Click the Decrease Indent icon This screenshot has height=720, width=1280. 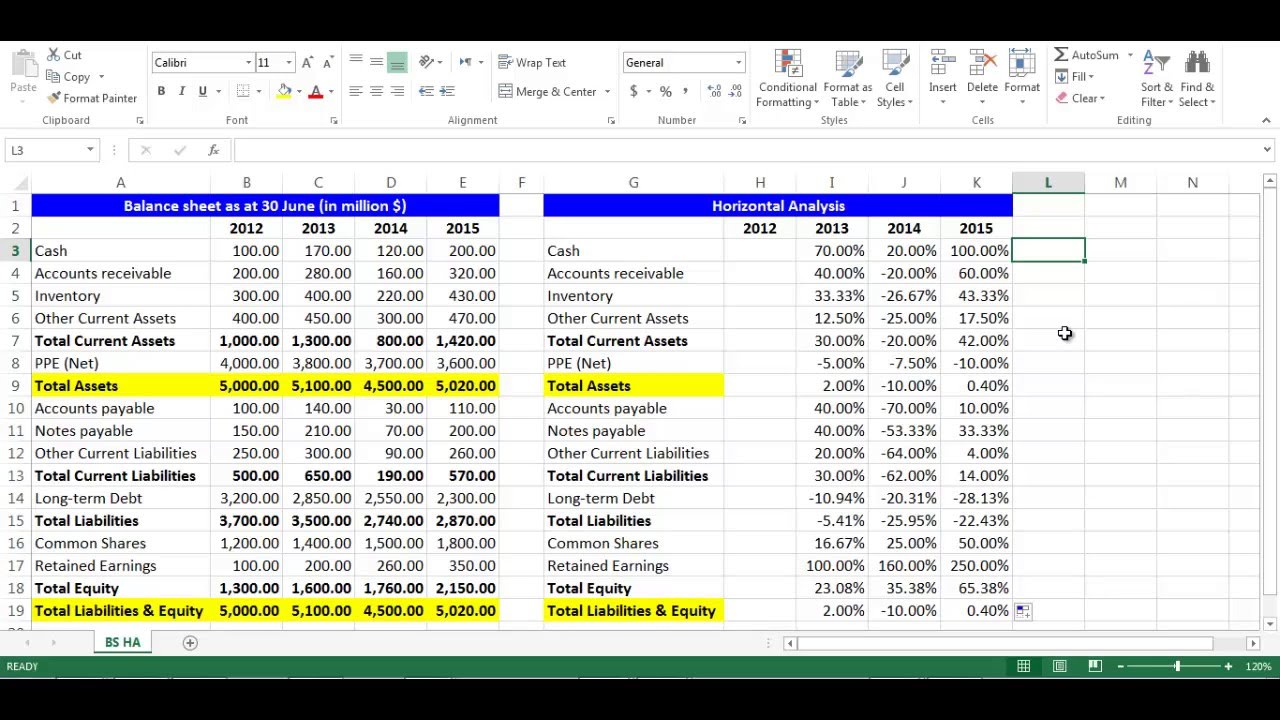[426, 91]
